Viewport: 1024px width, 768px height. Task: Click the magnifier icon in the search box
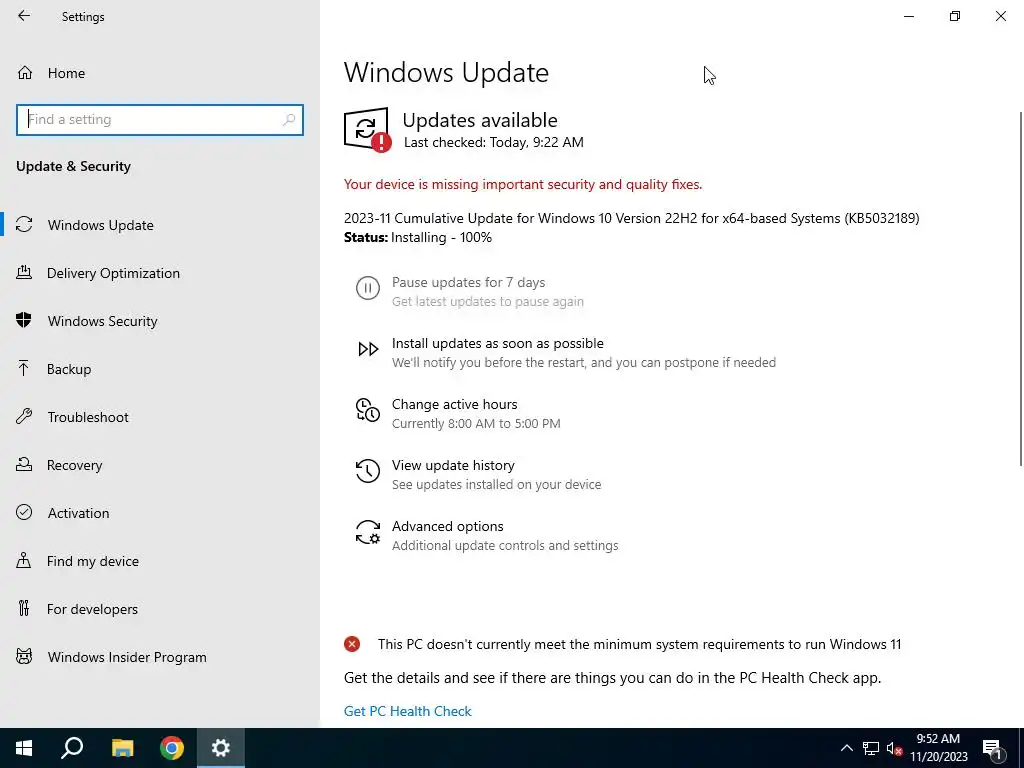(289, 120)
